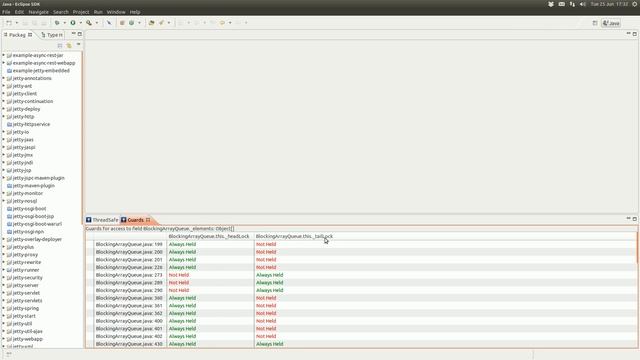Open the Project menu

[x=81, y=12]
